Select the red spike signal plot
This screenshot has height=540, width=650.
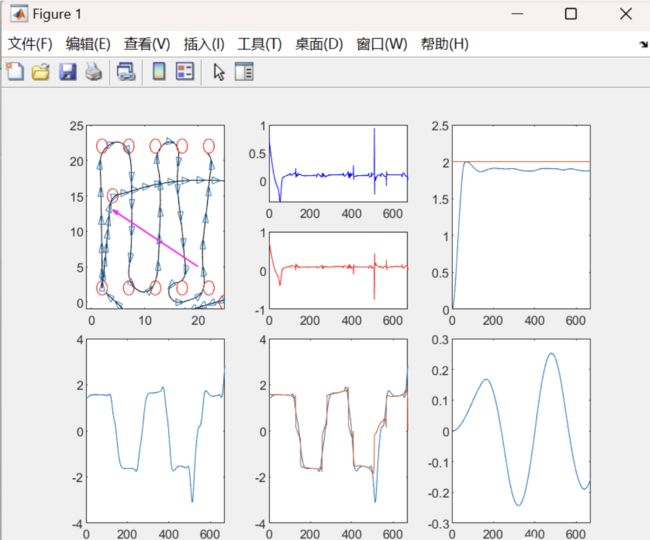(338, 270)
